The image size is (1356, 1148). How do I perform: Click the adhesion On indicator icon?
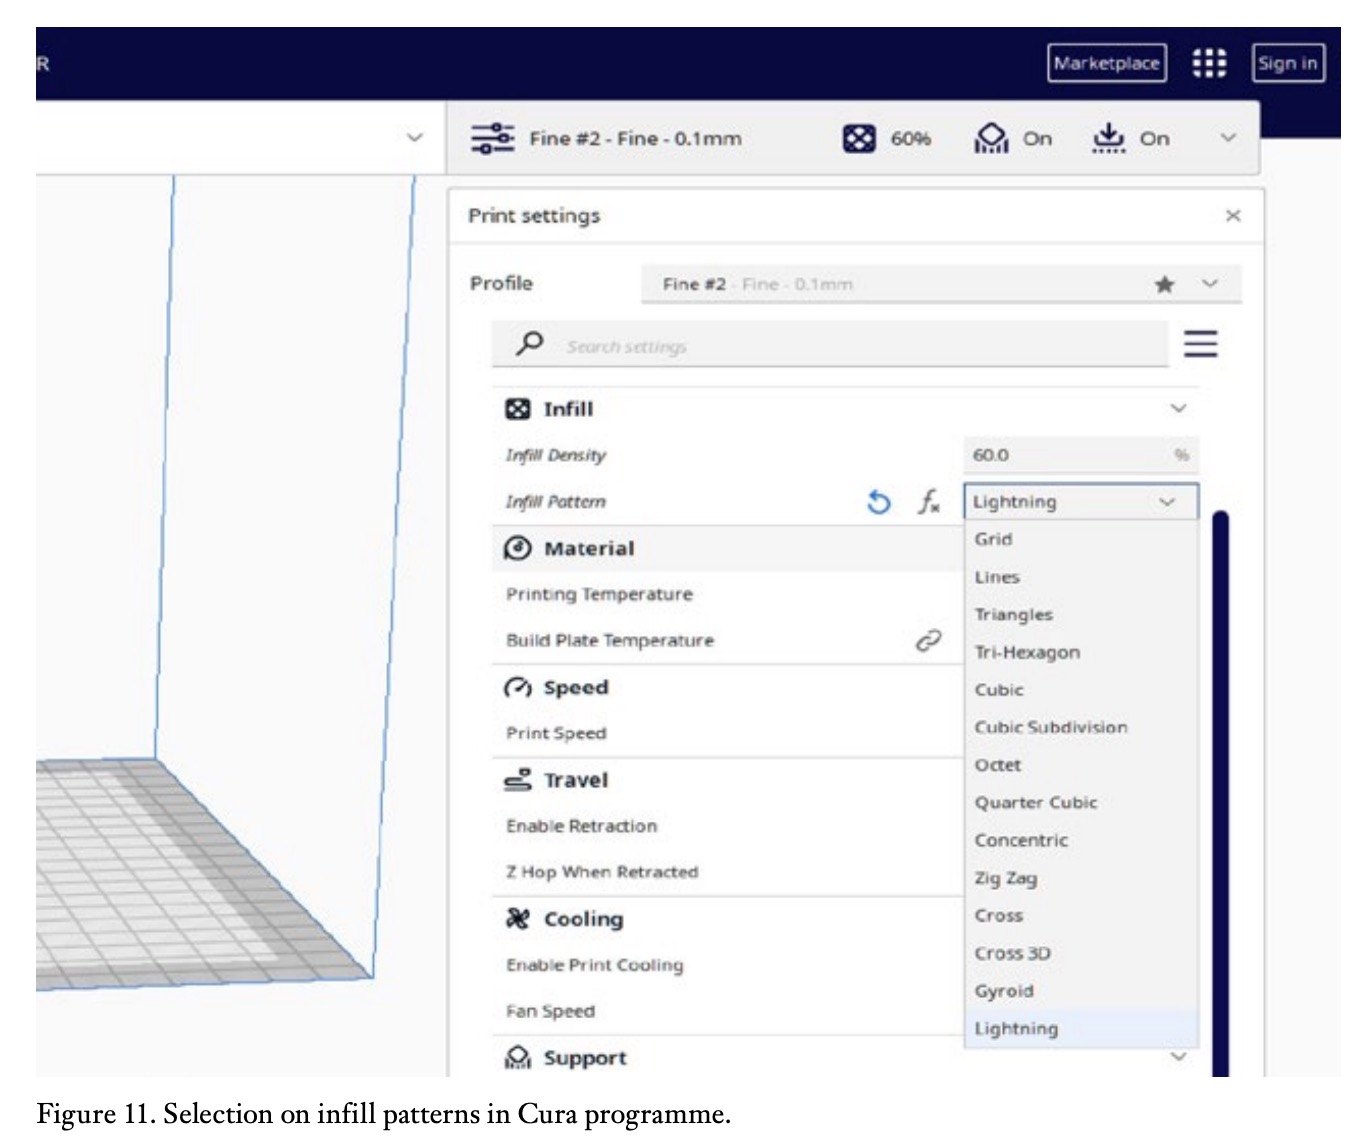tap(1108, 138)
